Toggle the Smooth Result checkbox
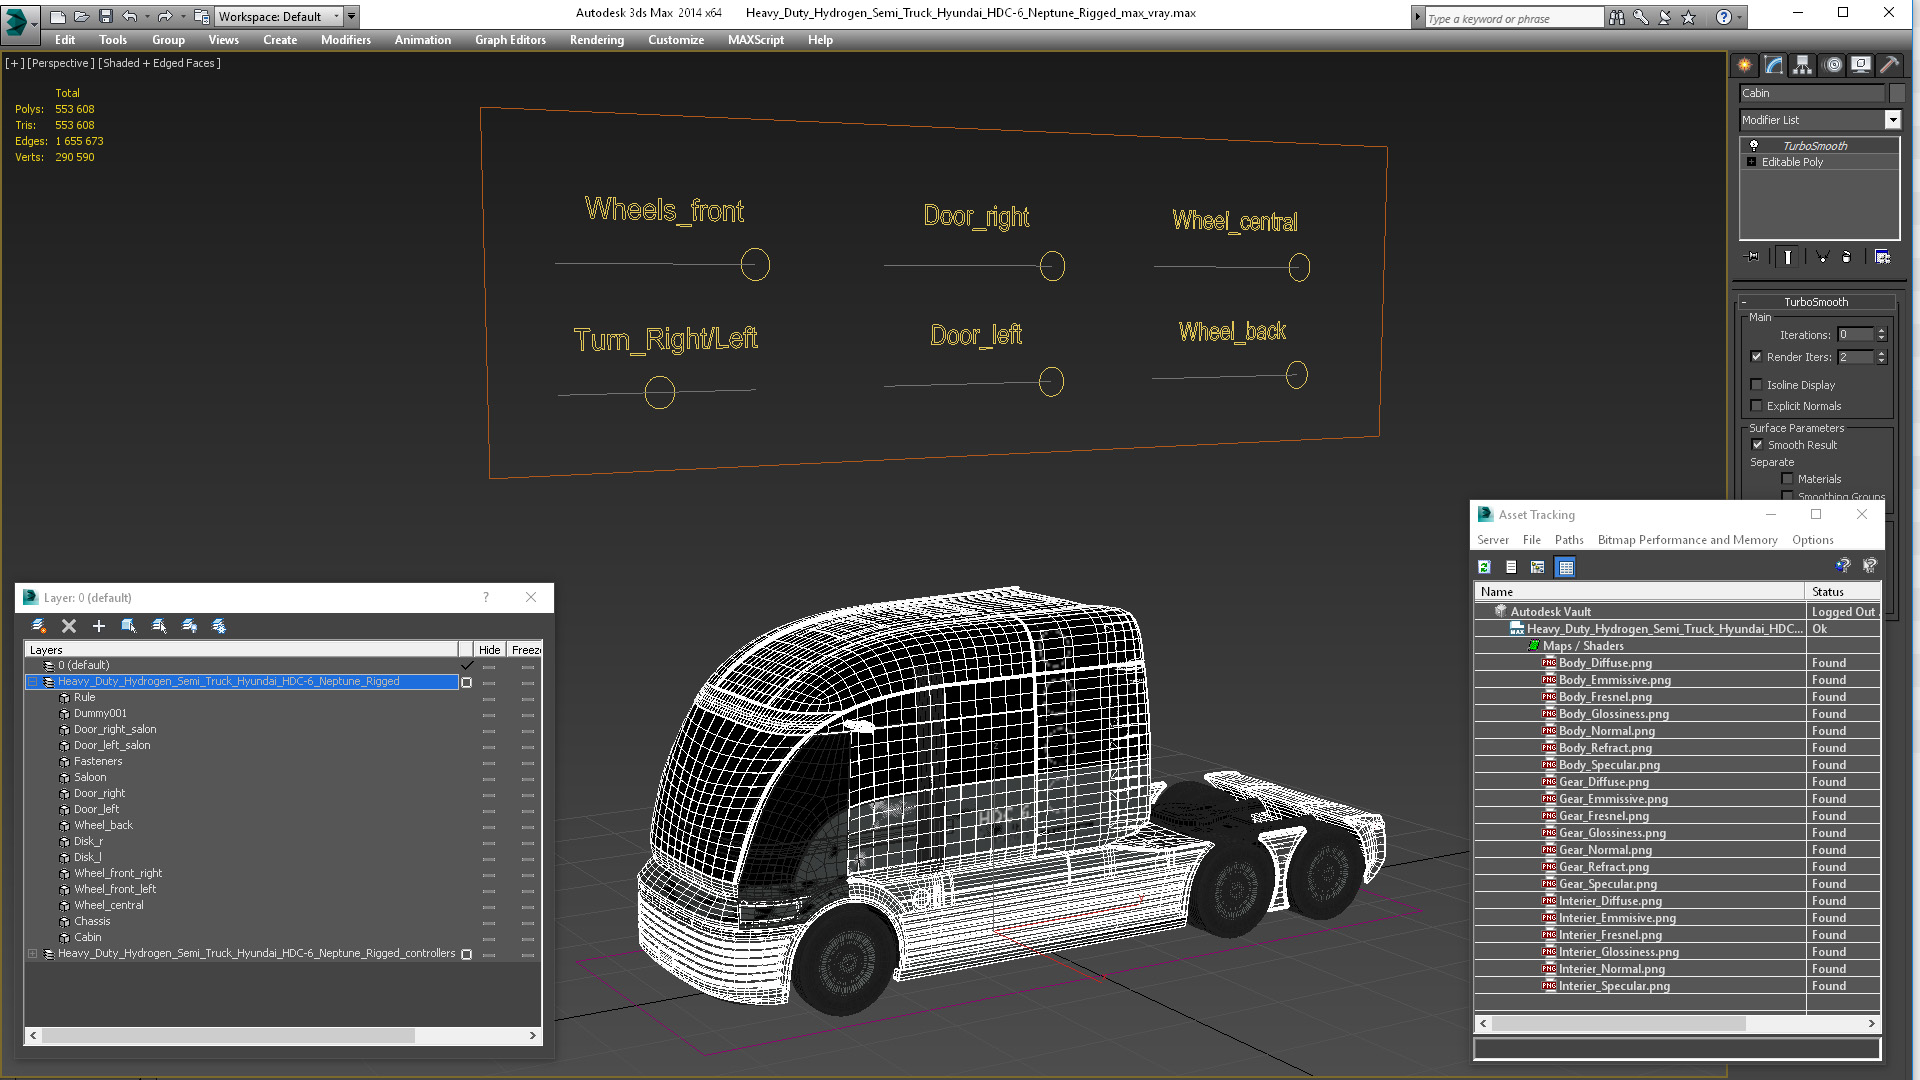1920x1080 pixels. point(1757,445)
